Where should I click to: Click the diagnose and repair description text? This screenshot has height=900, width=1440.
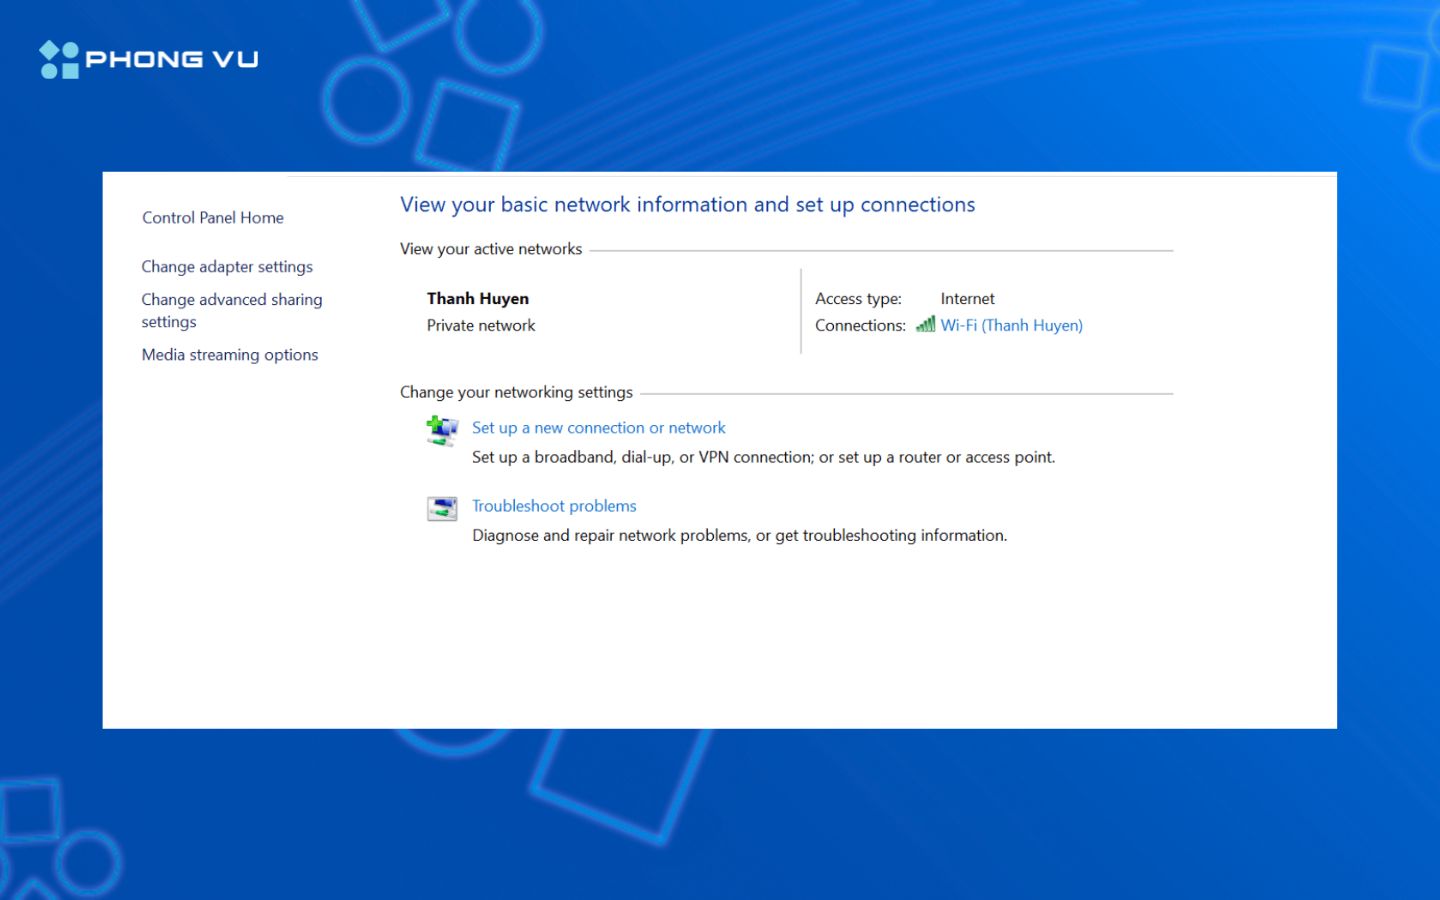click(739, 535)
